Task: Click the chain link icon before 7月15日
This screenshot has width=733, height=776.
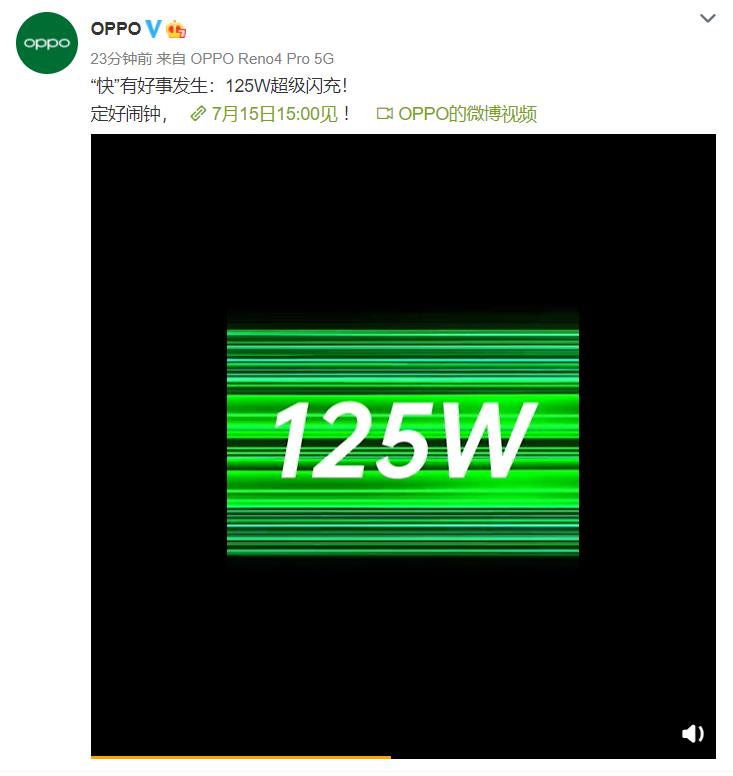Action: pyautogui.click(x=198, y=114)
